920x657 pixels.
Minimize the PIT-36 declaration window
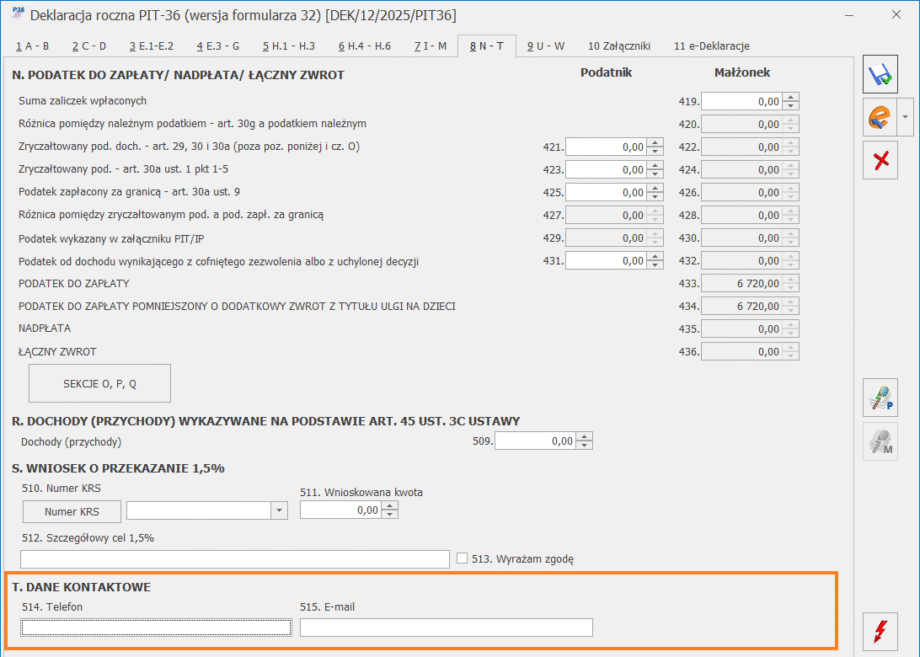pyautogui.click(x=849, y=15)
